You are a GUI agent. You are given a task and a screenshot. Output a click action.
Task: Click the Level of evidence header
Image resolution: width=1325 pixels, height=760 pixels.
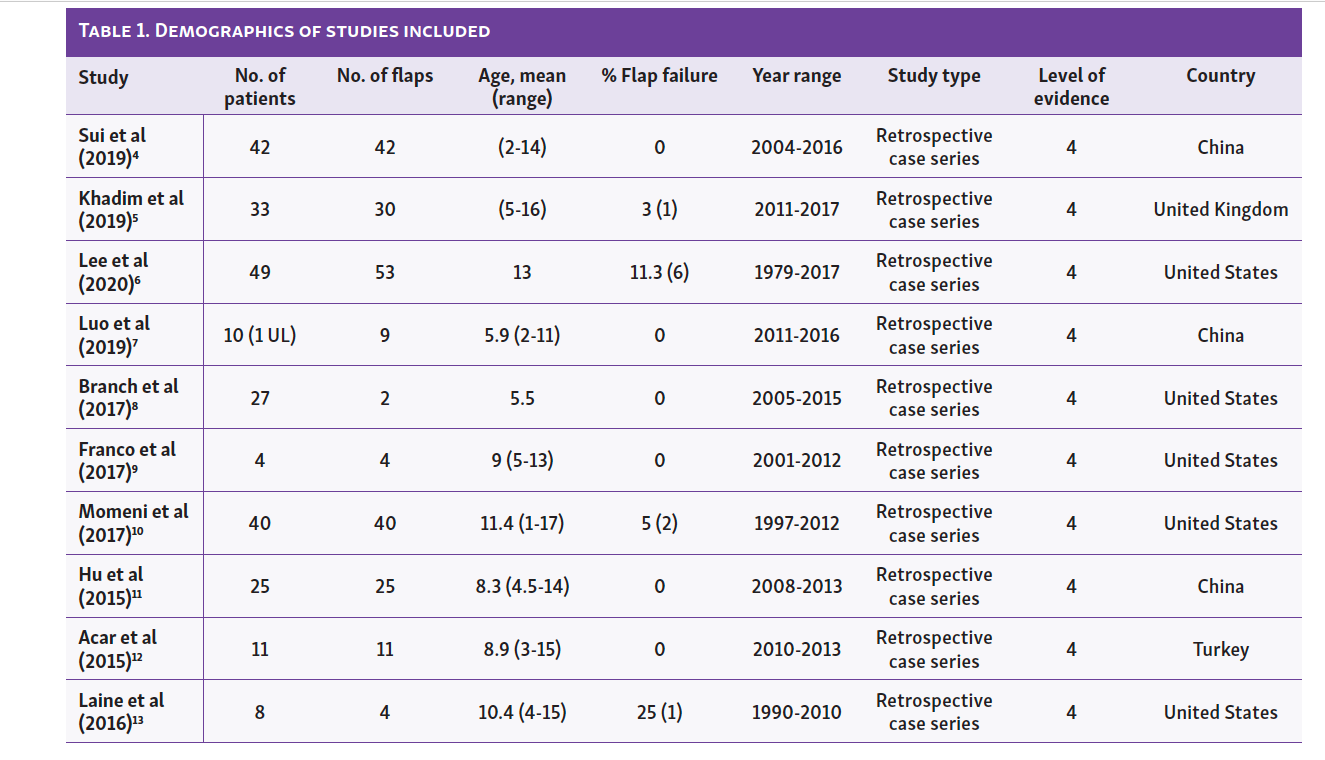pos(1070,87)
